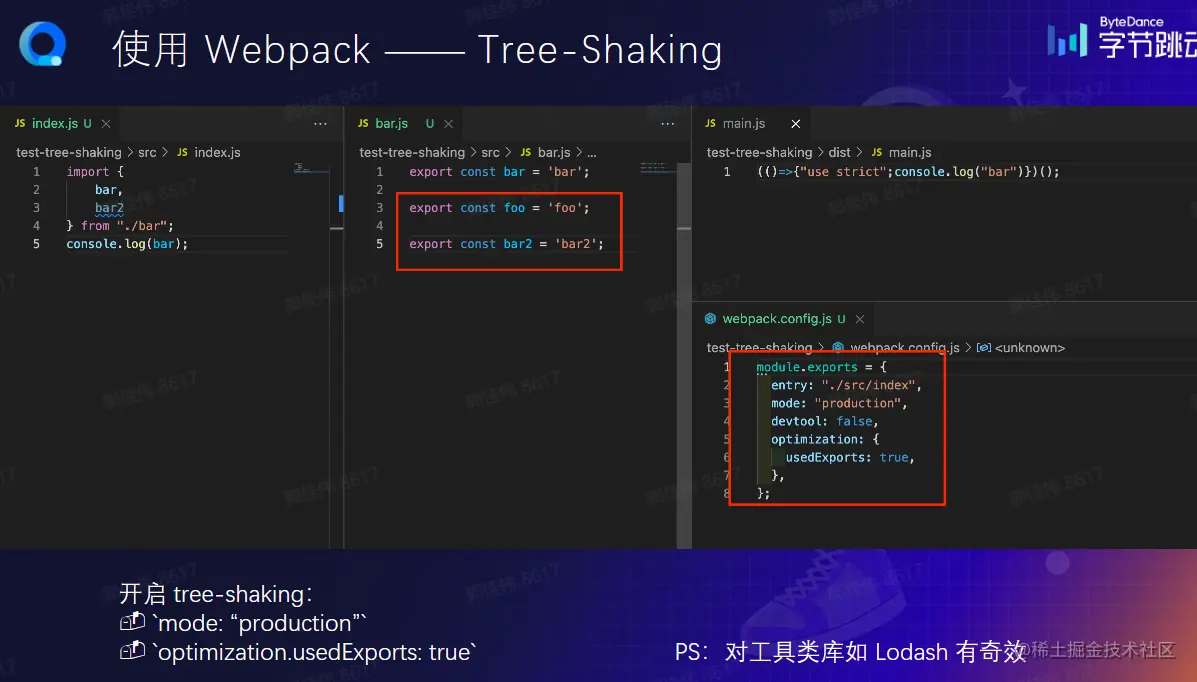Screen dimensions: 1197x682
Task: Click the underlined 'bar2' import in index.js
Action: pyautogui.click(x=109, y=208)
